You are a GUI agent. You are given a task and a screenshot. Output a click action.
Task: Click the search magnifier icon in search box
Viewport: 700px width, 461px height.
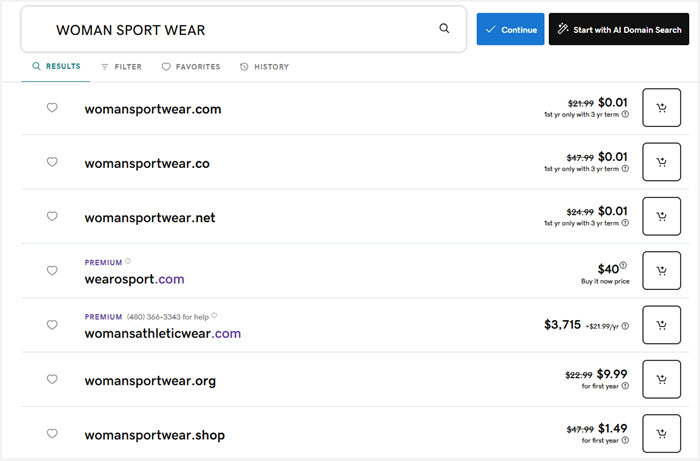click(x=444, y=29)
